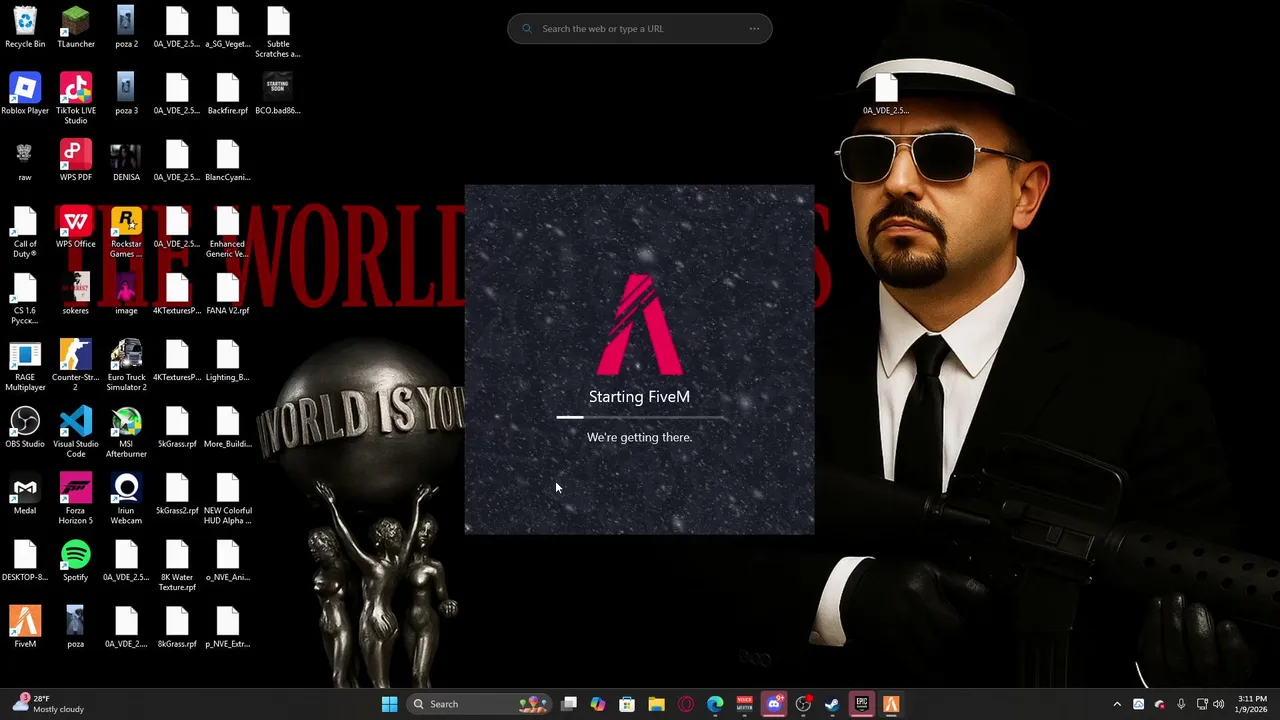Screen dimensions: 1280x720
Task: Switch to Epic Games Launcher in taskbar
Action: point(861,704)
